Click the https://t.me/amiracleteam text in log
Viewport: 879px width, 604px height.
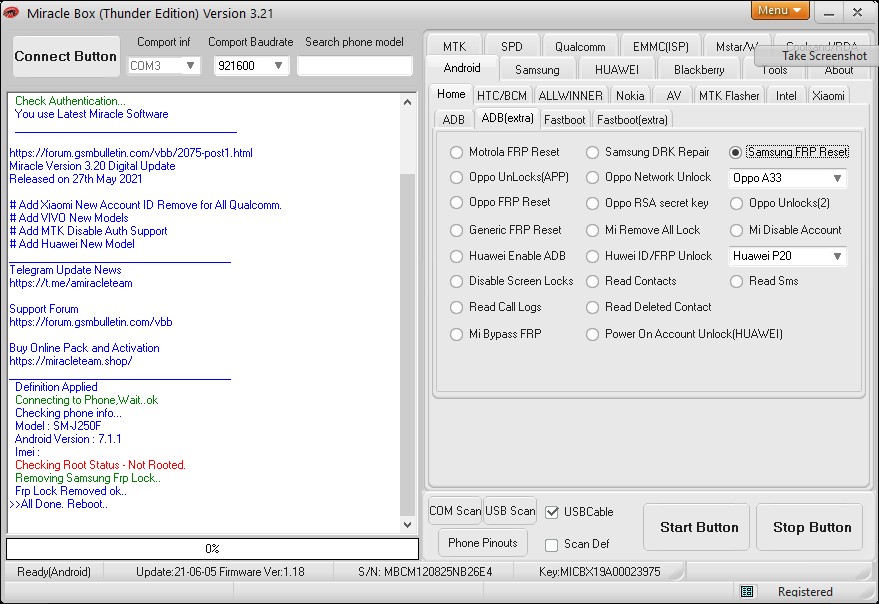tap(71, 283)
